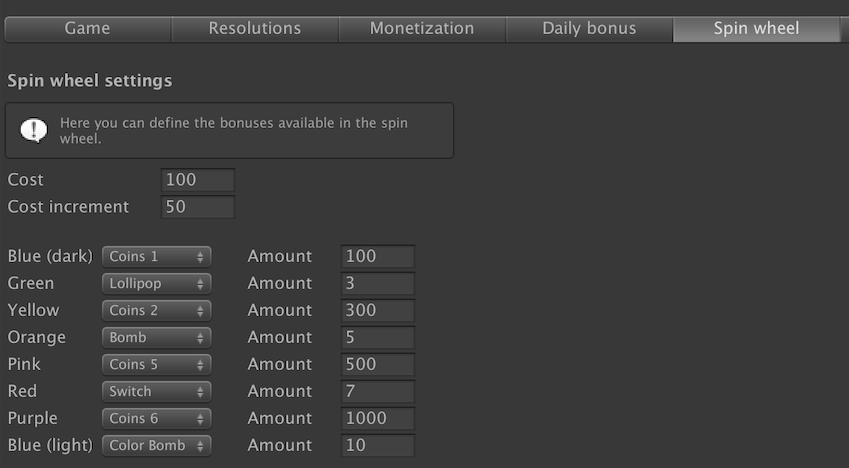Viewport: 849px width, 468px height.
Task: Open the Yellow Coins 2 dropdown
Action: (x=156, y=311)
